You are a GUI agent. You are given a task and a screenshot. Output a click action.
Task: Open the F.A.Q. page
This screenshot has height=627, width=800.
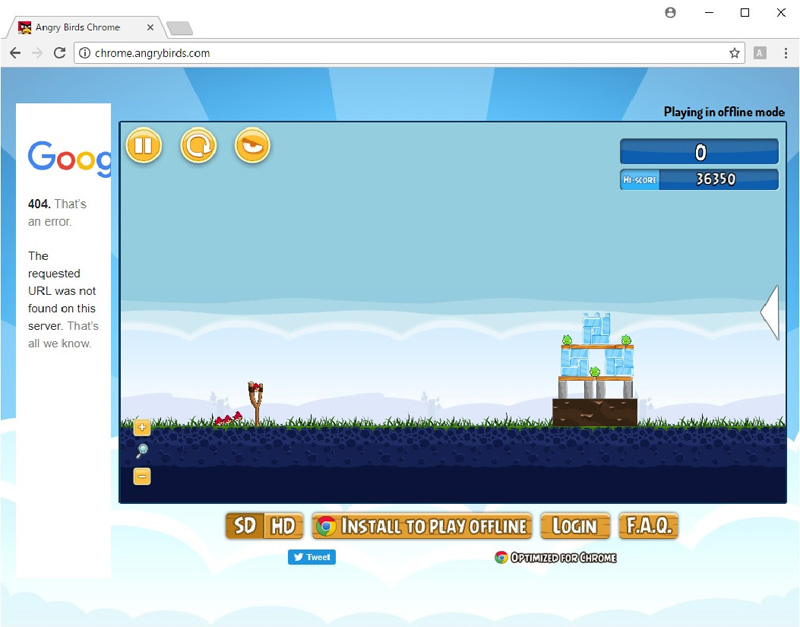648,525
